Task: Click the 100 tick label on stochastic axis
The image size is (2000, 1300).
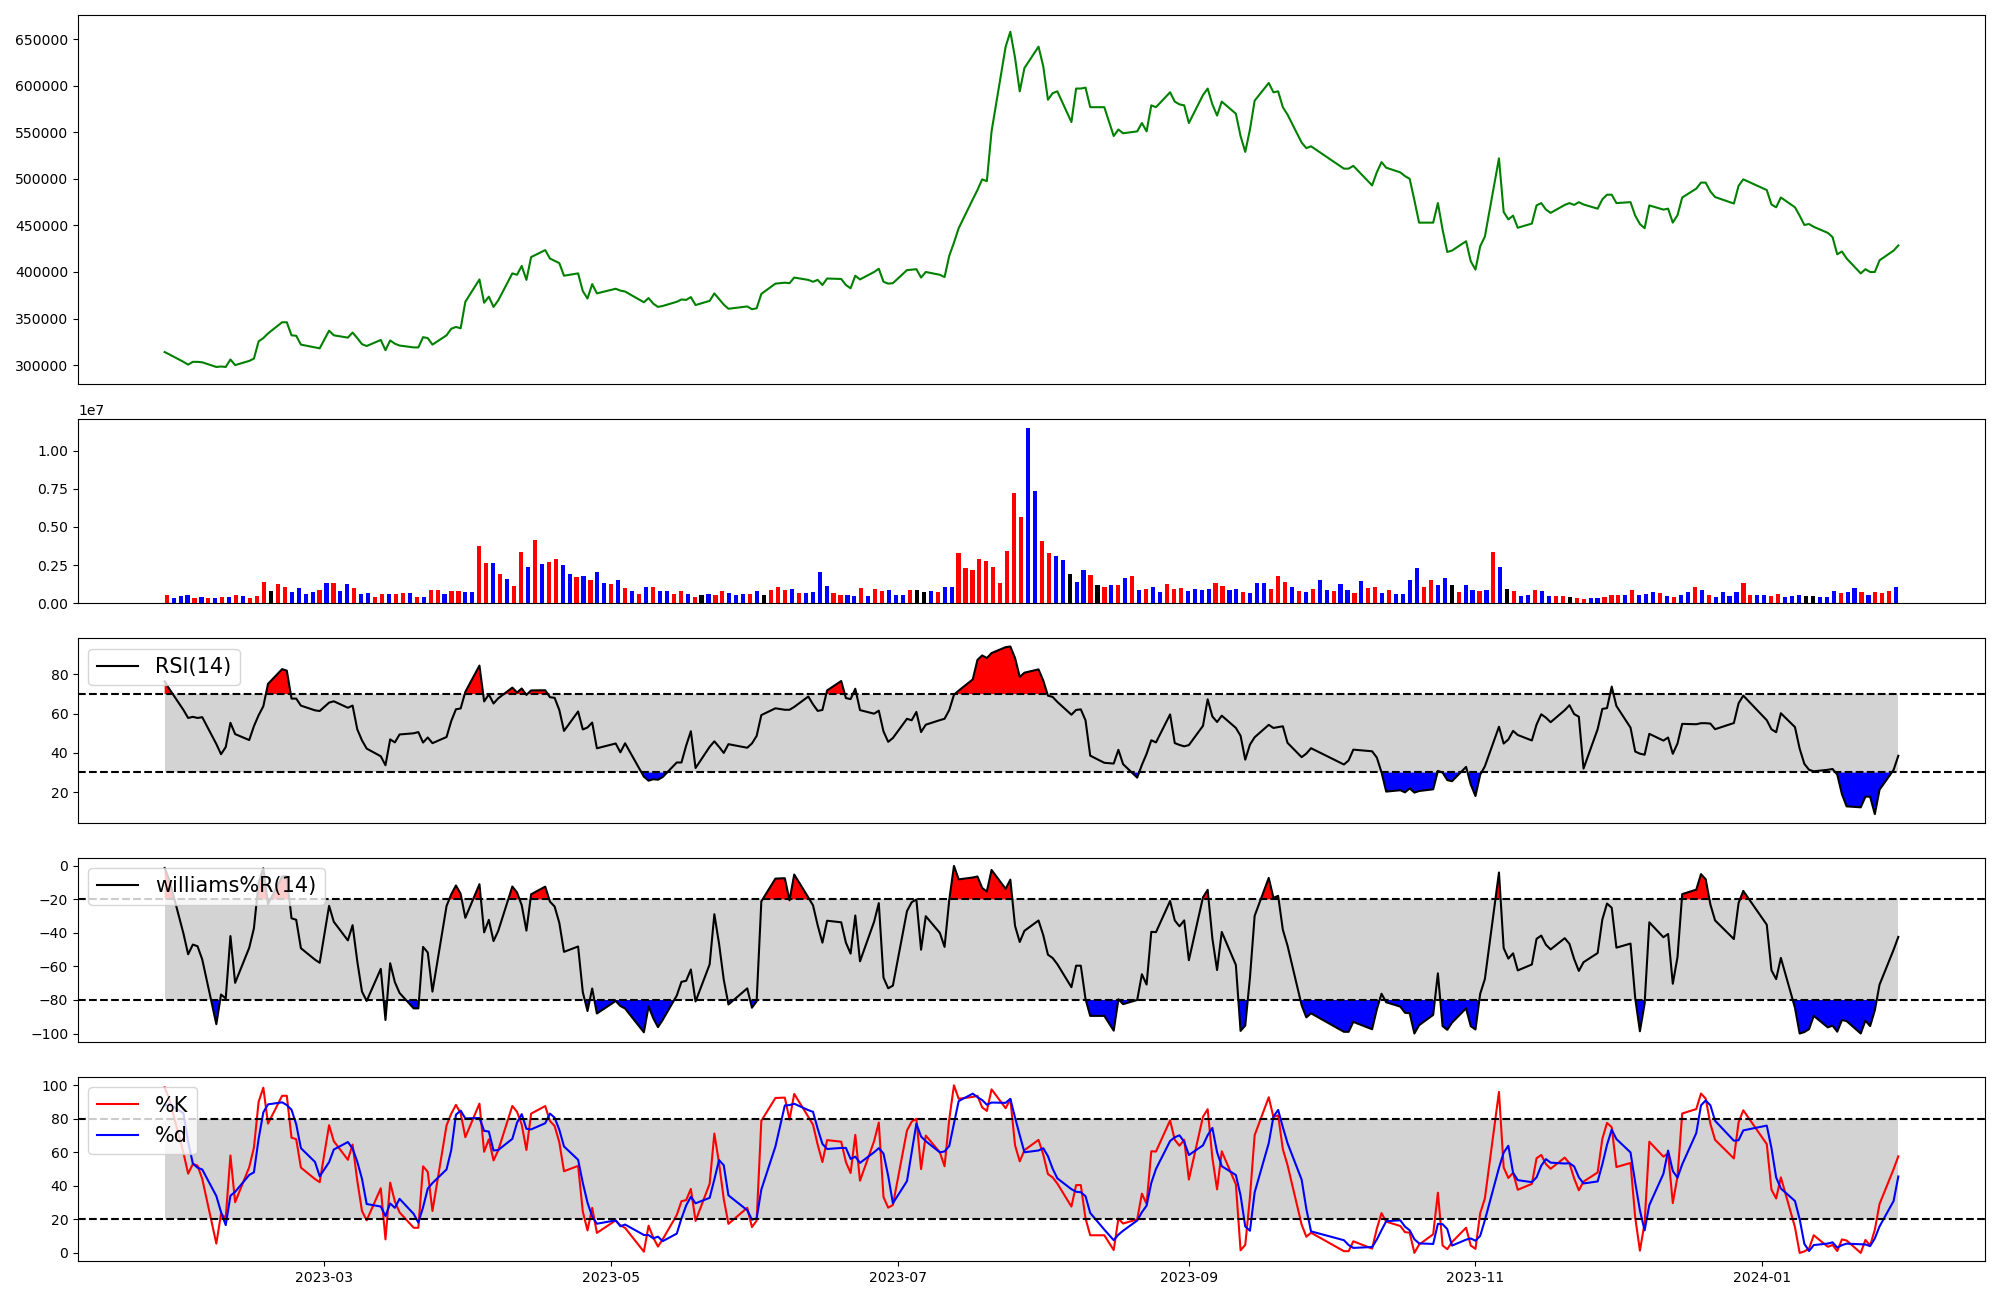Action: click(x=56, y=1086)
